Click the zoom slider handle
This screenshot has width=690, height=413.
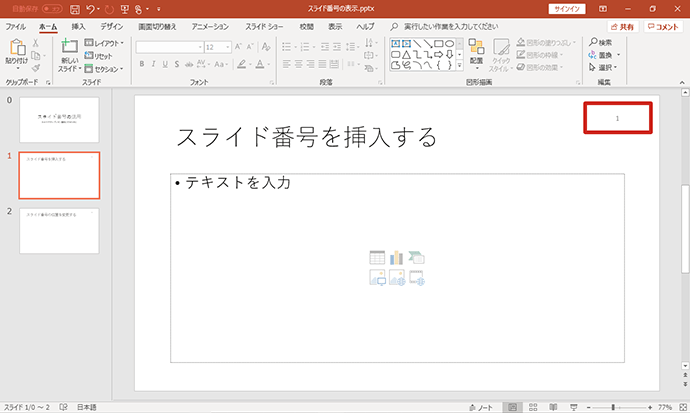(613, 407)
